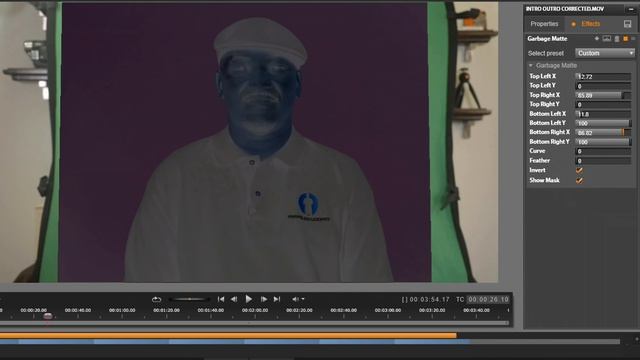Click the playhead marker on the time ruler
Screen dimensions: 640x360
48,316
